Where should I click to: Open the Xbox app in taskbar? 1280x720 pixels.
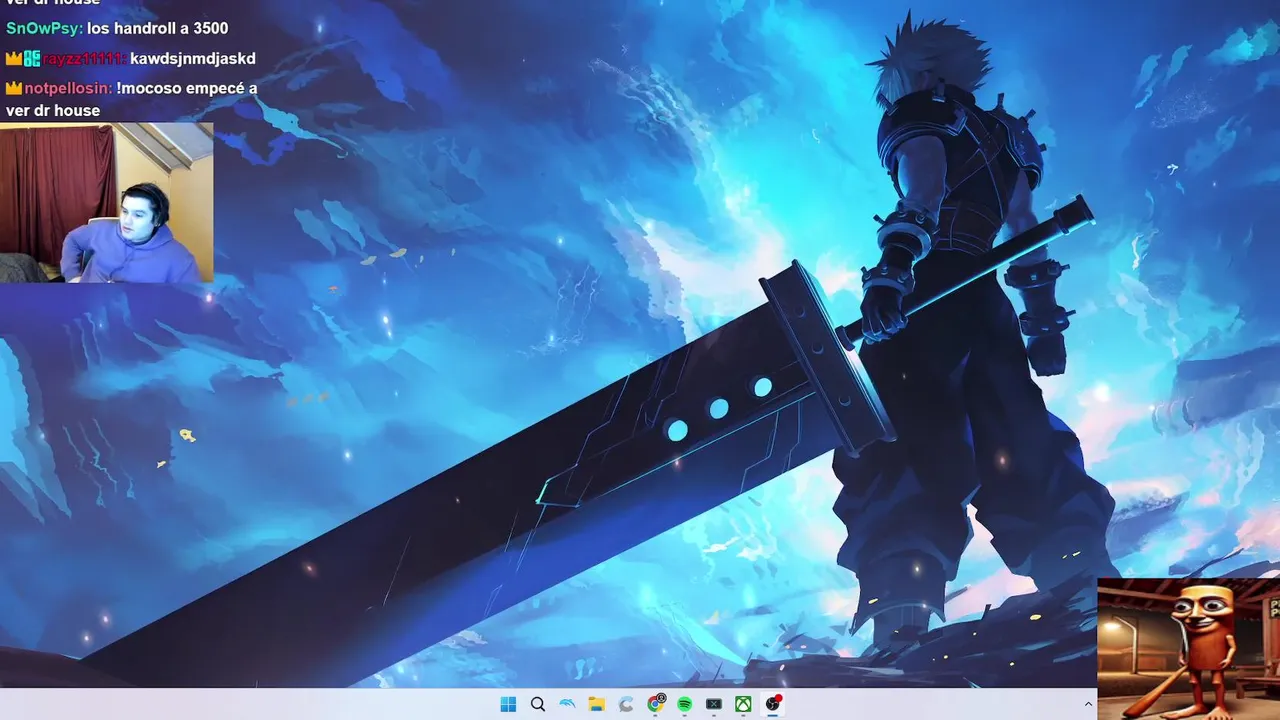pyautogui.click(x=744, y=704)
